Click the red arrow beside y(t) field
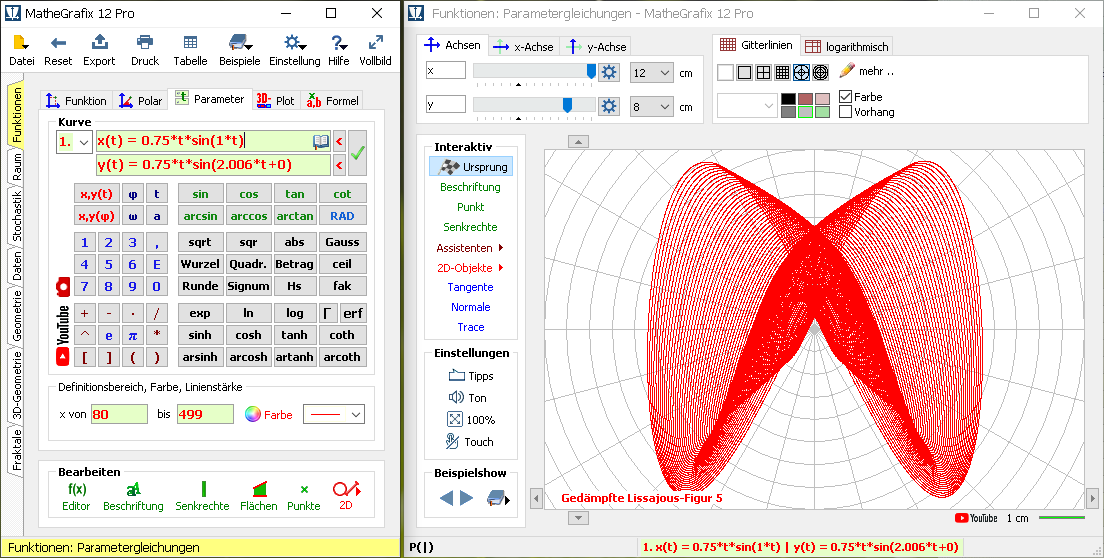Image resolution: width=1104 pixels, height=558 pixels. (x=339, y=166)
